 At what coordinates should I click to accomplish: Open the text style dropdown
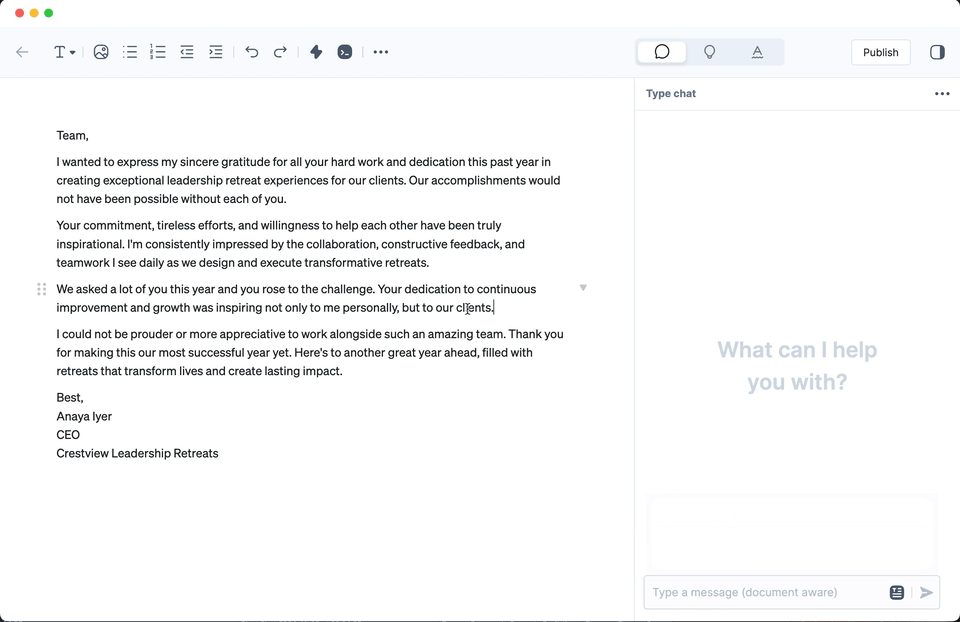point(64,52)
